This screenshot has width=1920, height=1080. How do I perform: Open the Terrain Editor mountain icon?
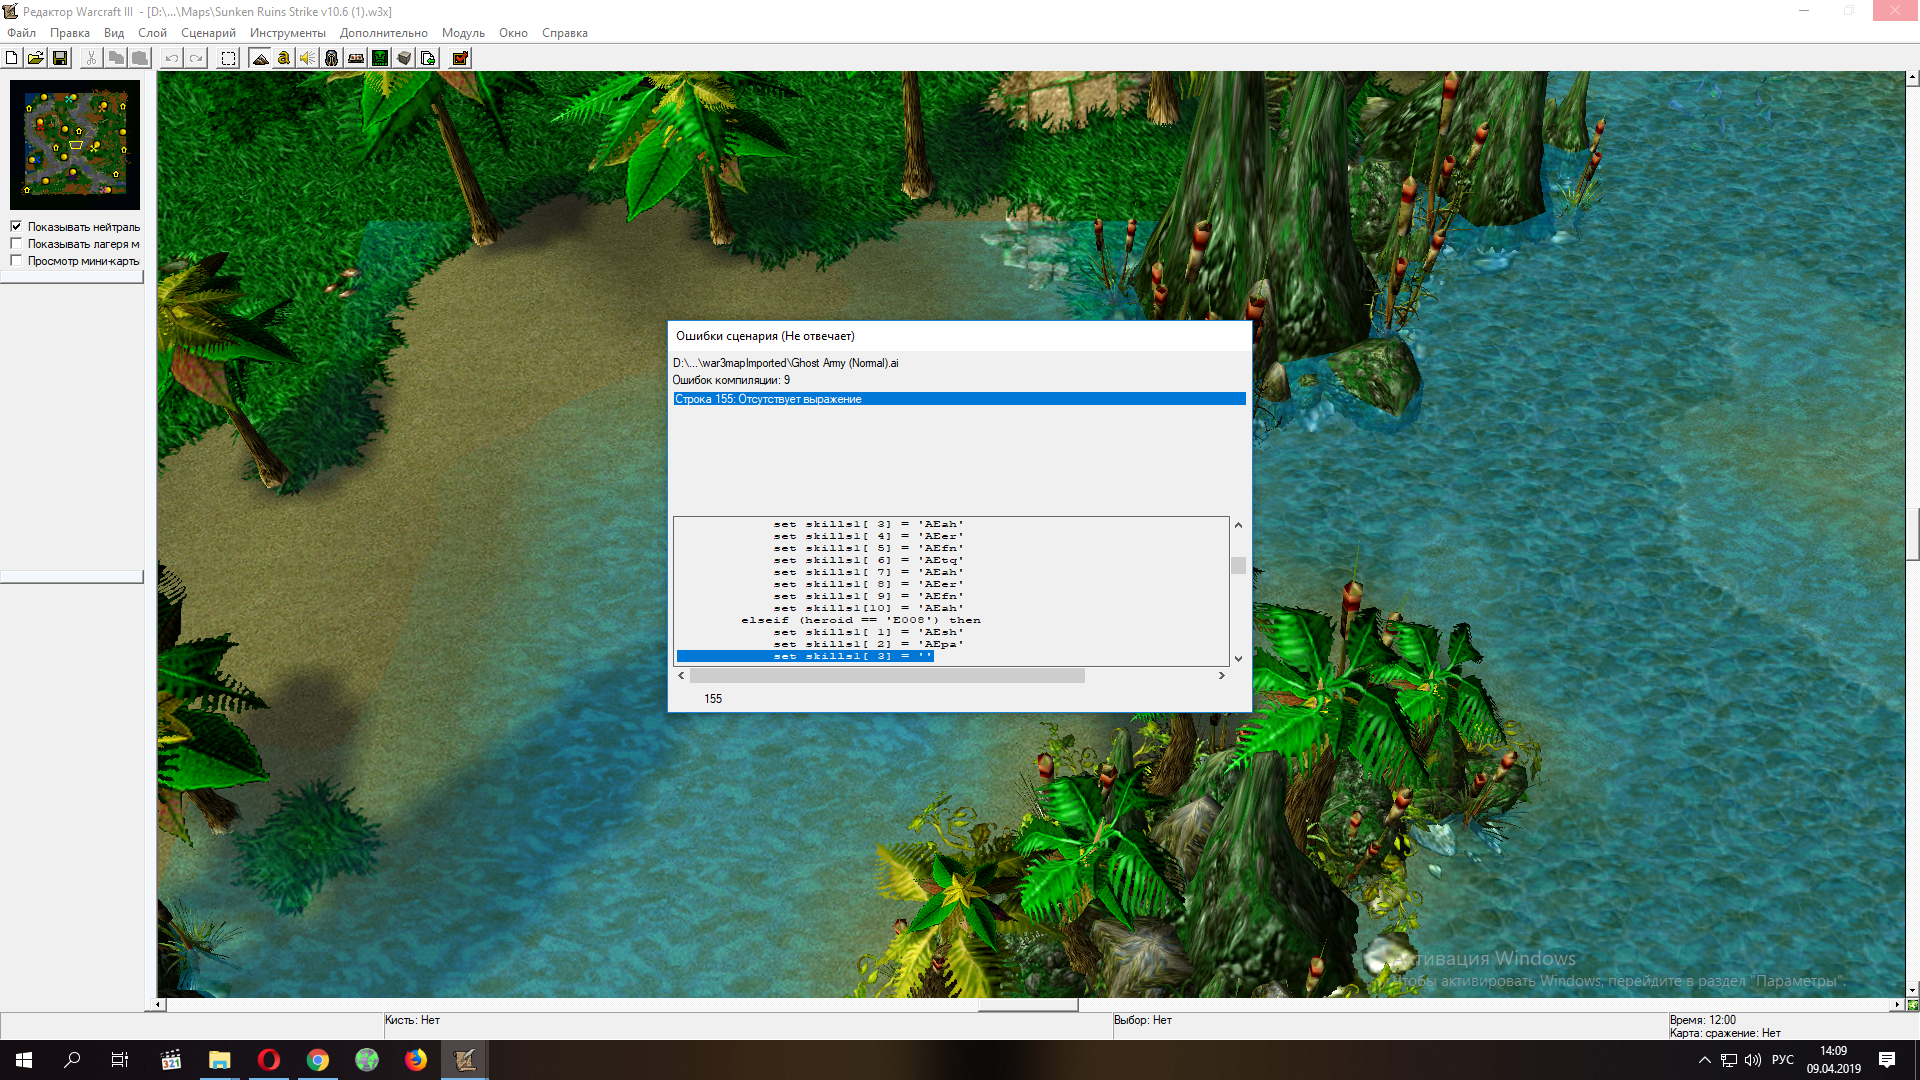click(x=260, y=58)
